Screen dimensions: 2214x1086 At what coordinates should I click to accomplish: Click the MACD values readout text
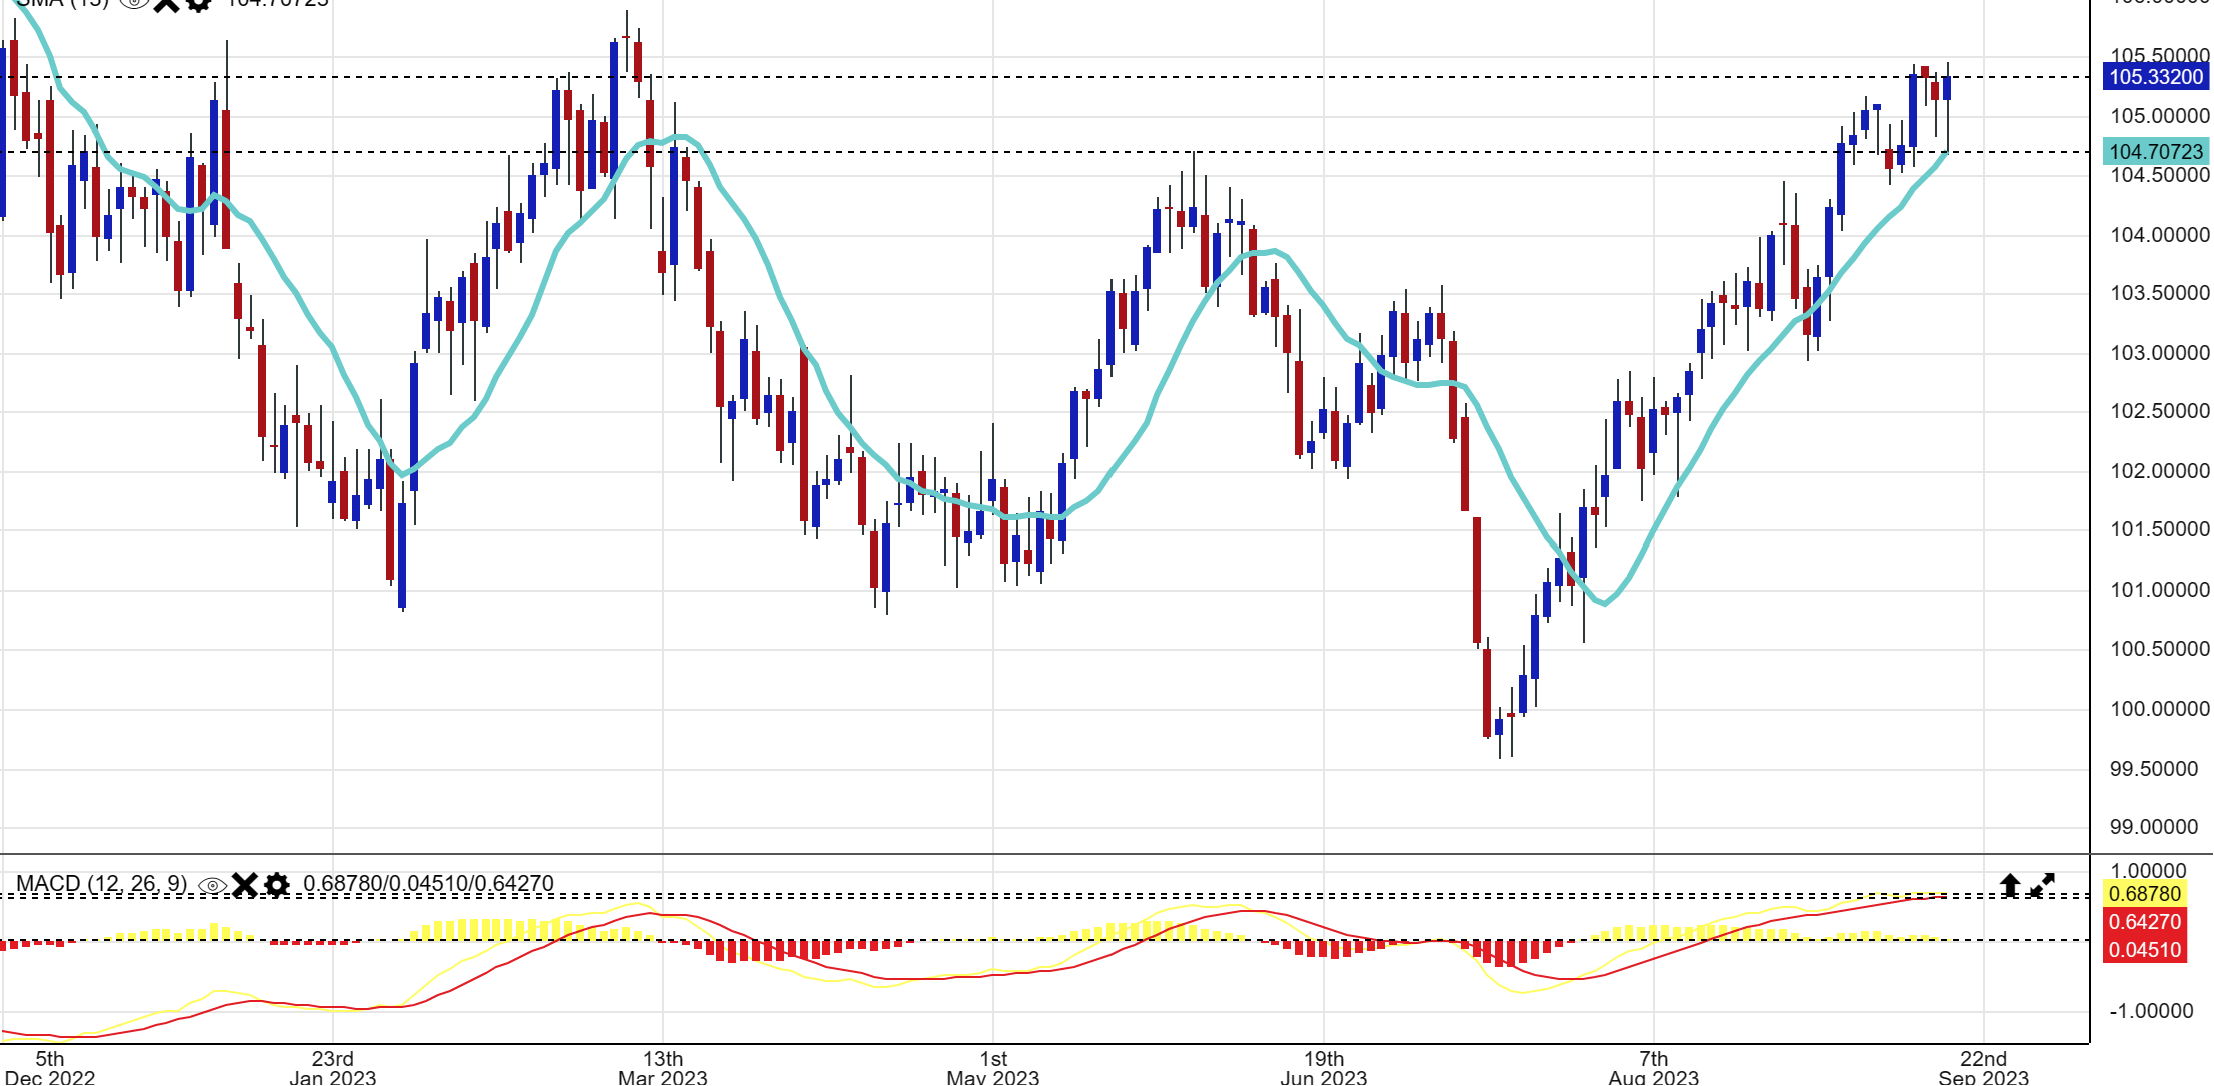428,884
